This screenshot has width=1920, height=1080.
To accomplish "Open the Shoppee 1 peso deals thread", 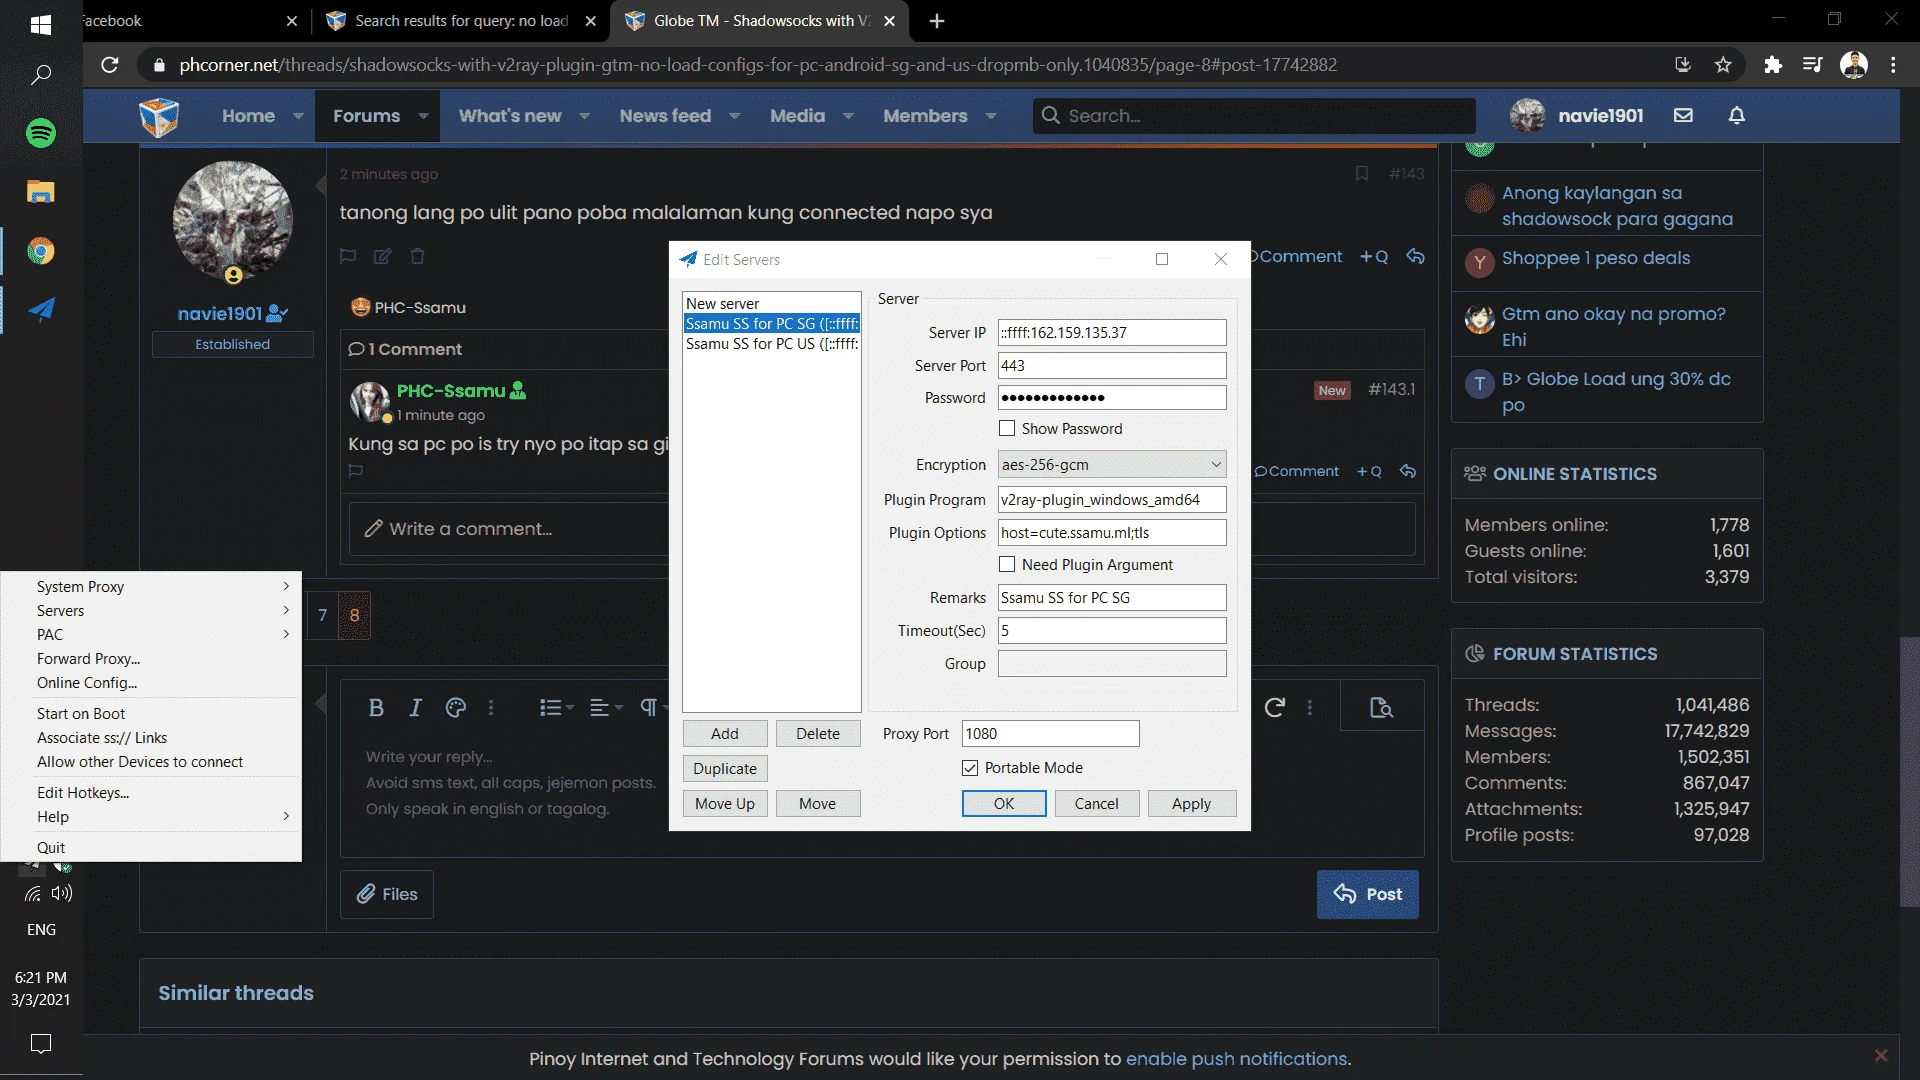I will click(1596, 258).
